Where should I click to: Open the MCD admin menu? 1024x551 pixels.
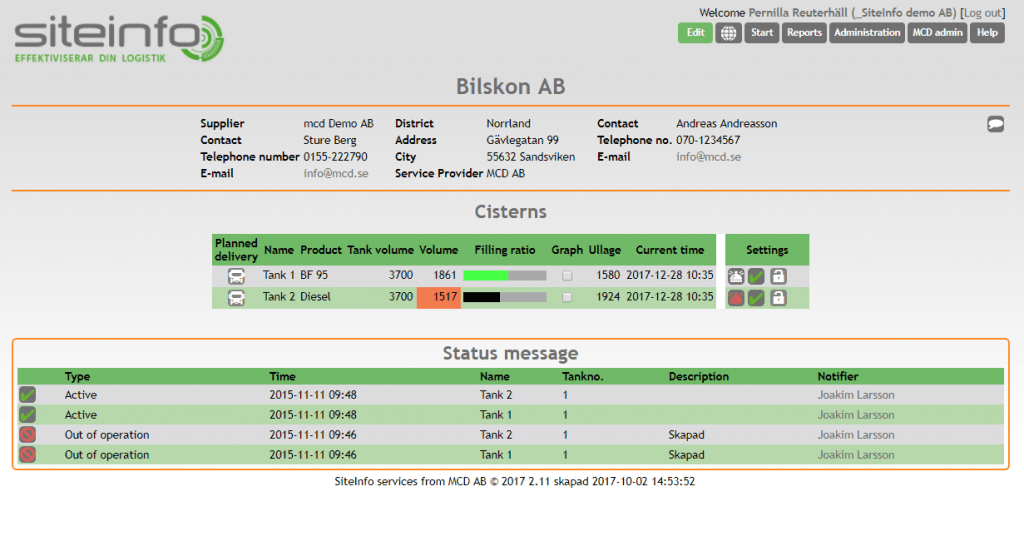coord(937,33)
